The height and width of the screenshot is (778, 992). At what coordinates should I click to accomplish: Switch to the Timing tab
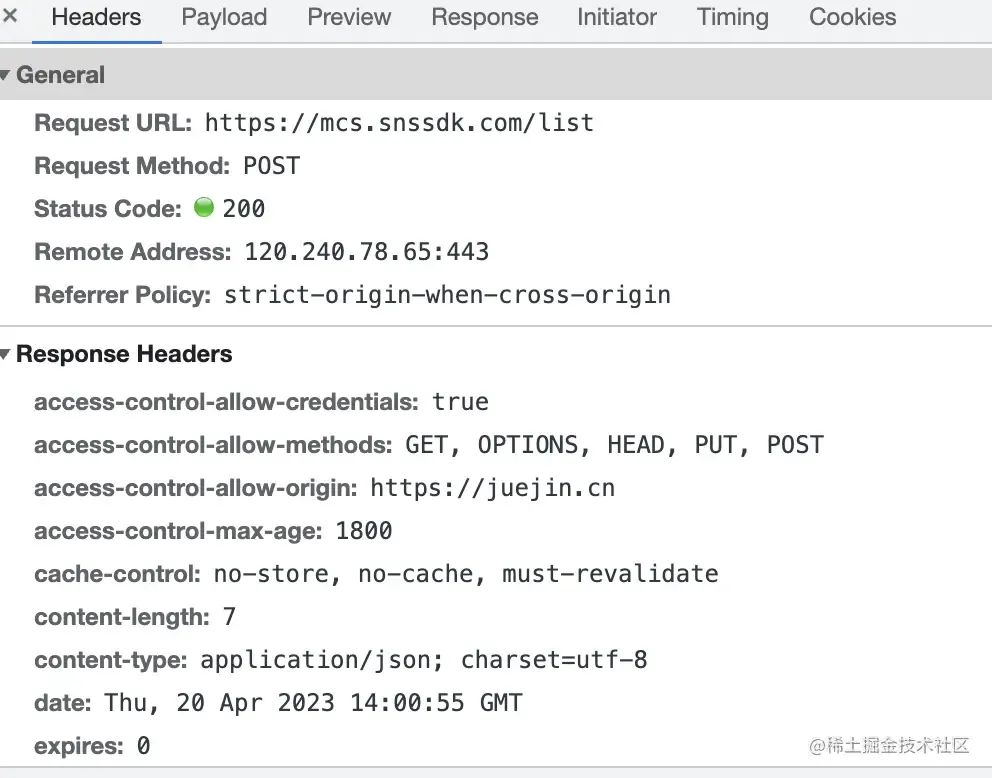[733, 17]
